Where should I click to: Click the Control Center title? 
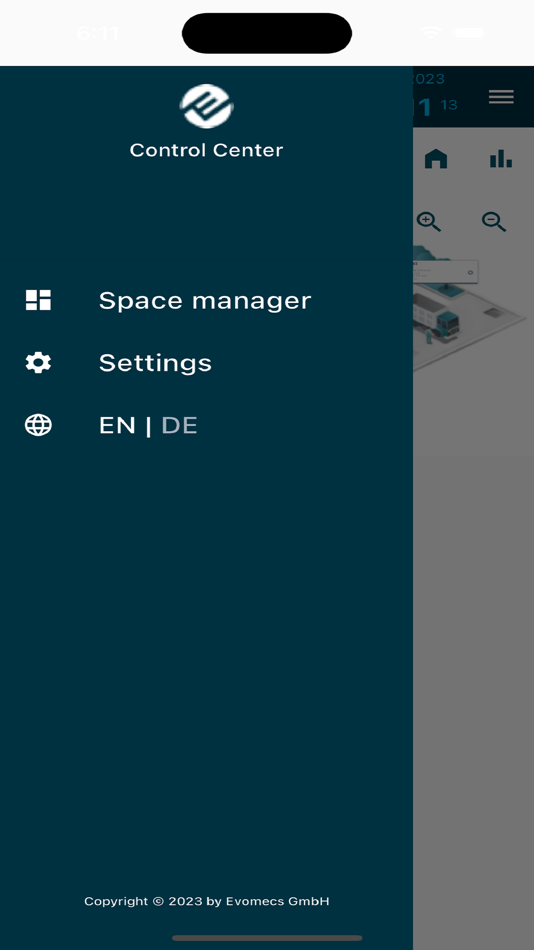tap(206, 150)
